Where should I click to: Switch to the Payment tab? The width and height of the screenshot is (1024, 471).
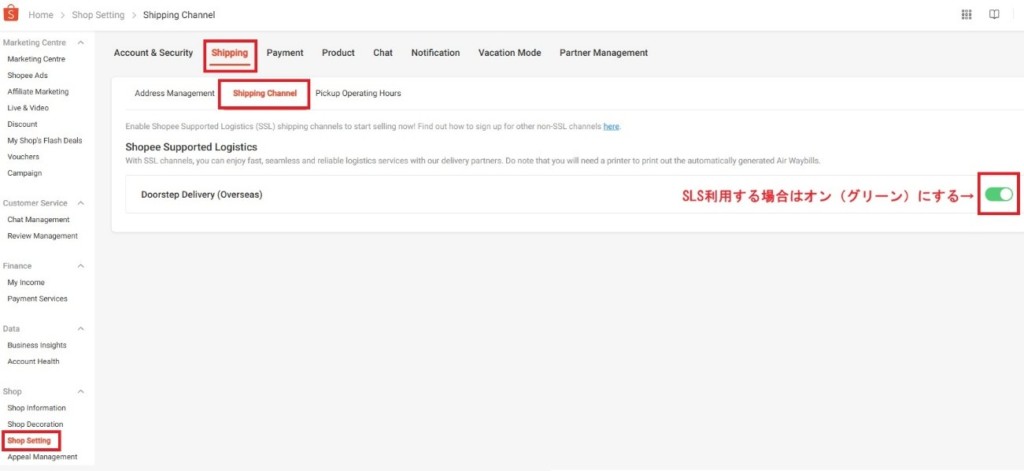(285, 53)
